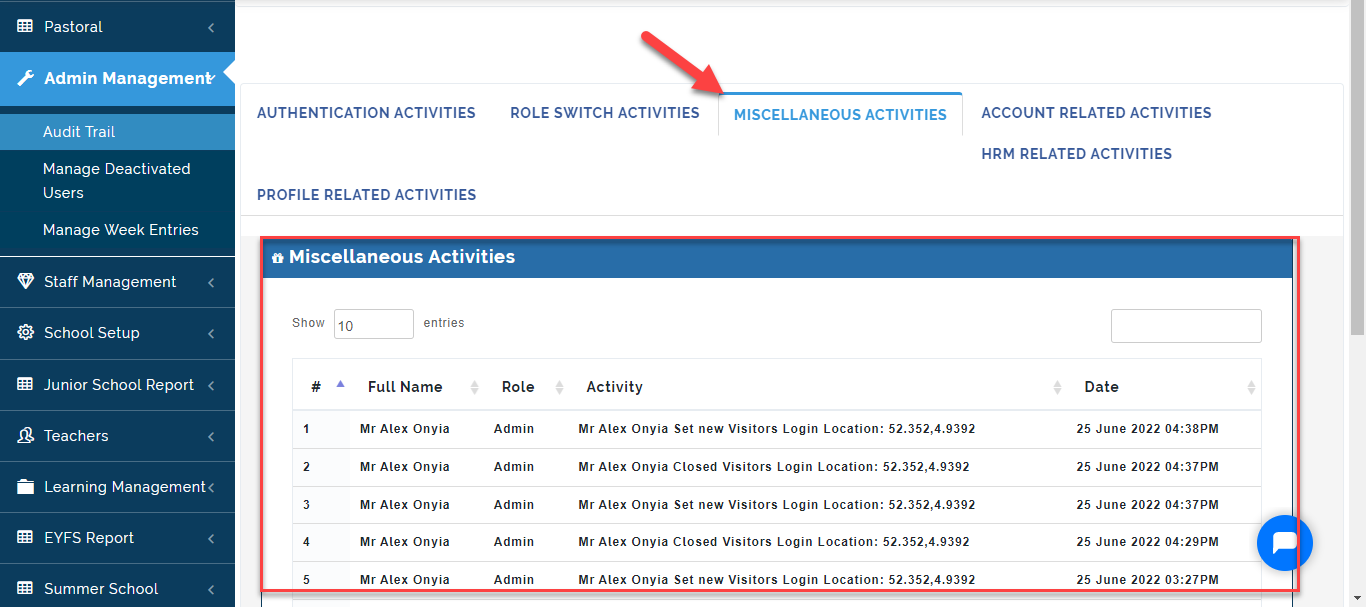Viewport: 1366px width, 607px height.
Task: Click the Learning Management folder icon
Action: pos(25,487)
